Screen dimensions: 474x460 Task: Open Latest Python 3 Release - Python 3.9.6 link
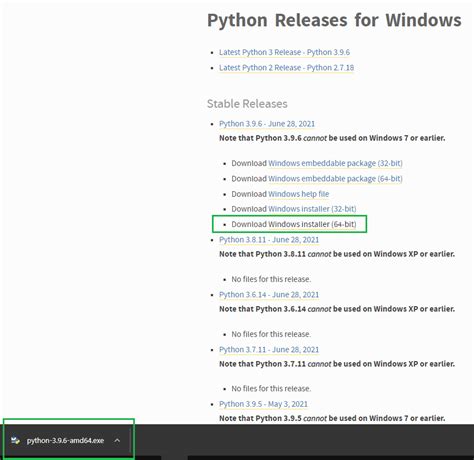[x=284, y=52]
